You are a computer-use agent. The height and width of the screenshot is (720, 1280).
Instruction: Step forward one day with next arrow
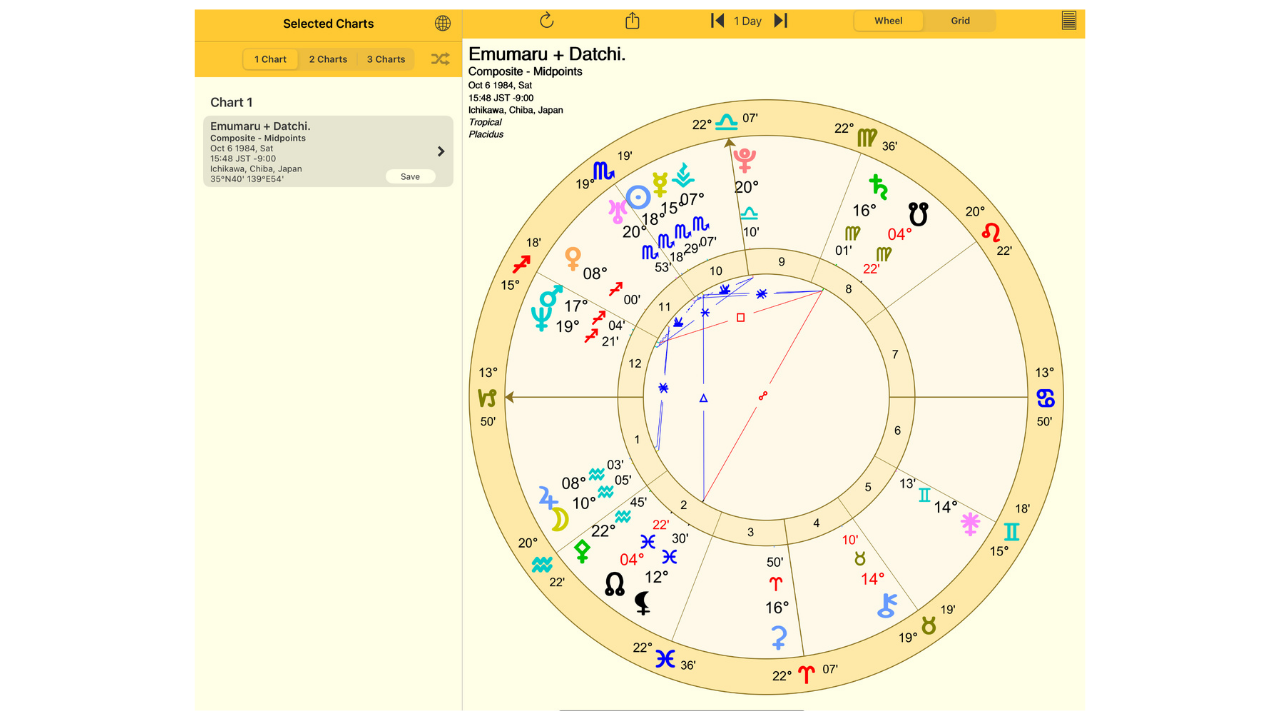781,21
